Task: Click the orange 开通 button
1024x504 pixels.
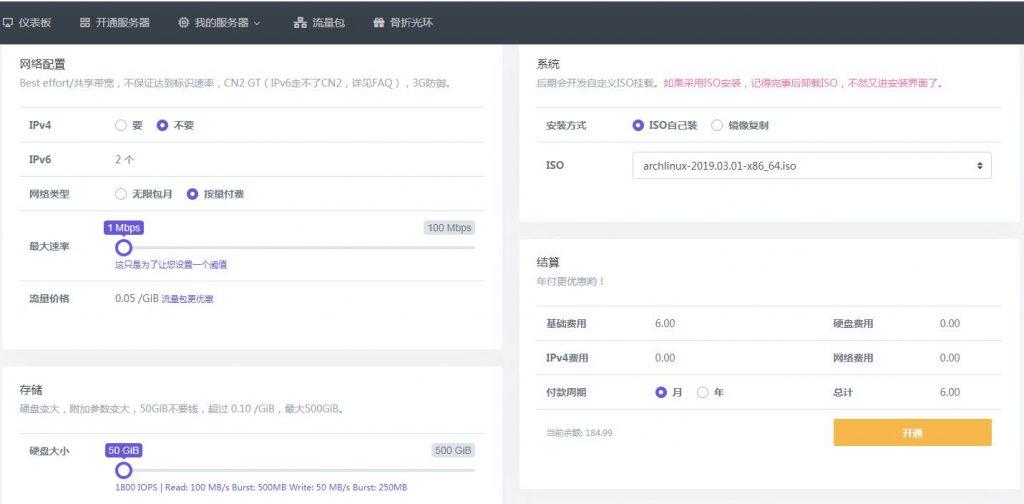Action: click(x=912, y=432)
